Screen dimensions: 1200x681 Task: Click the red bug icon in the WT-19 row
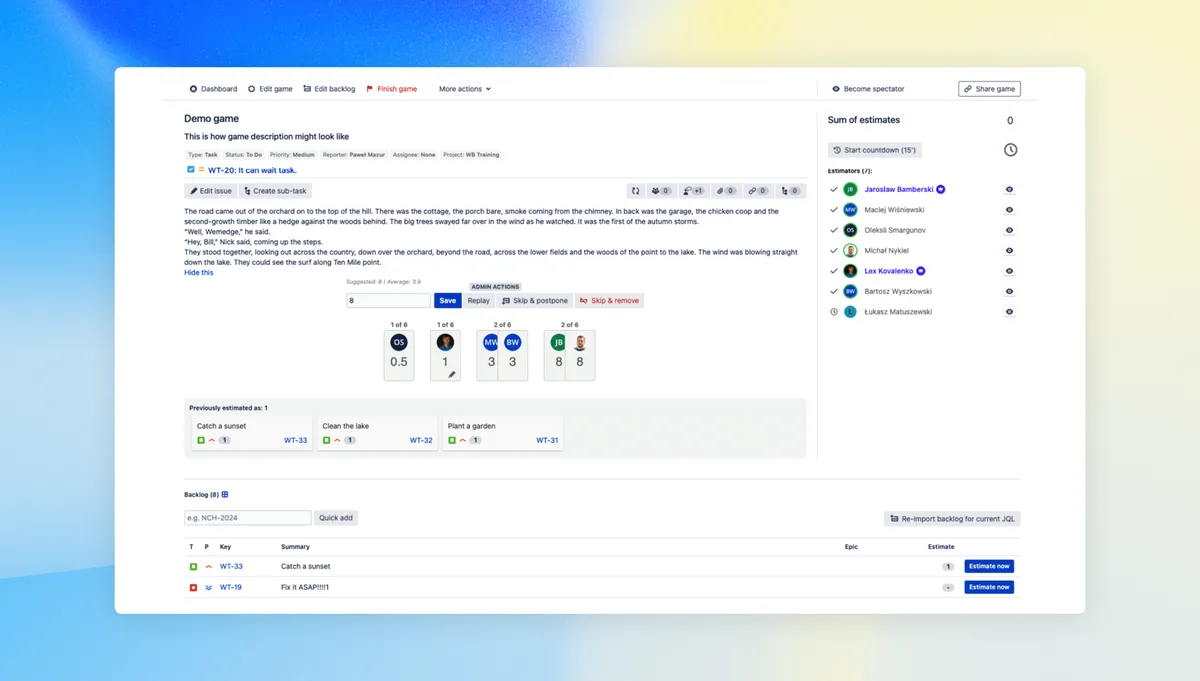click(x=193, y=587)
